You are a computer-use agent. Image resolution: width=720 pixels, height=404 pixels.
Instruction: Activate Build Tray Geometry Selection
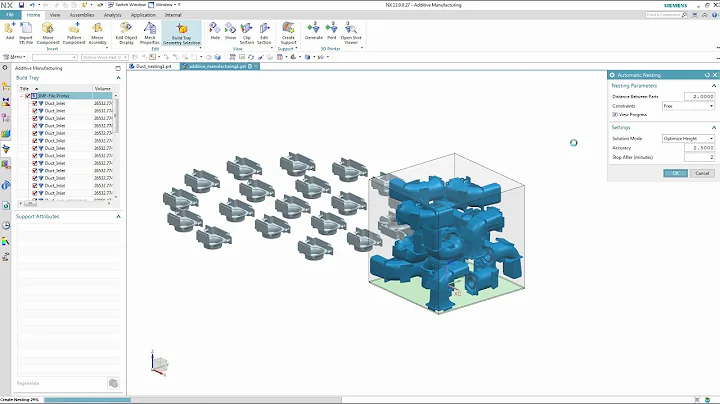[182, 33]
